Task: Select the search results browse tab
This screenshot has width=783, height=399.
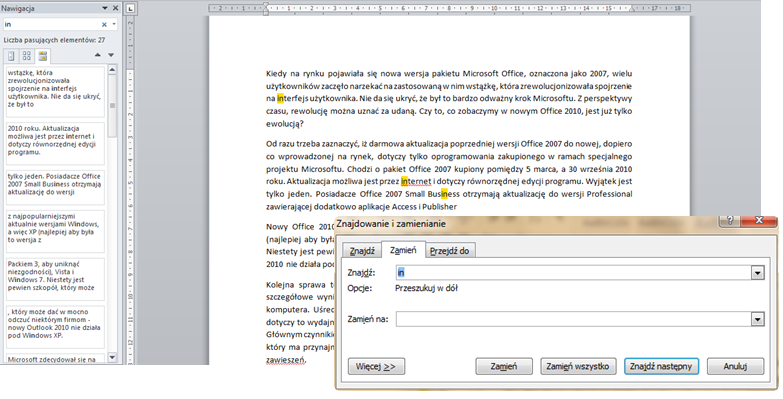Action: coord(43,56)
